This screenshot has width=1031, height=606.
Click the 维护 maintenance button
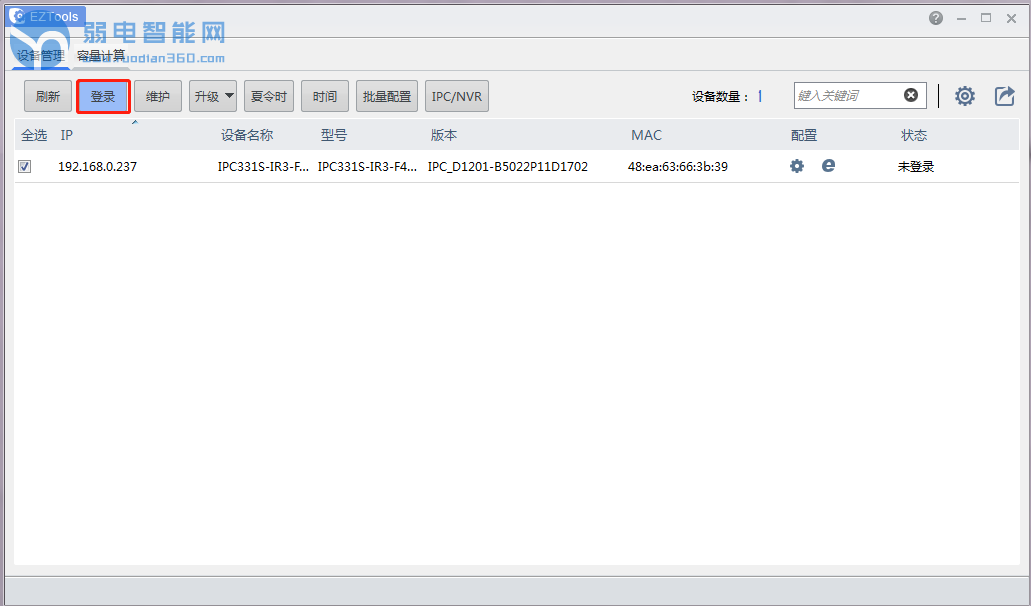tap(158, 97)
